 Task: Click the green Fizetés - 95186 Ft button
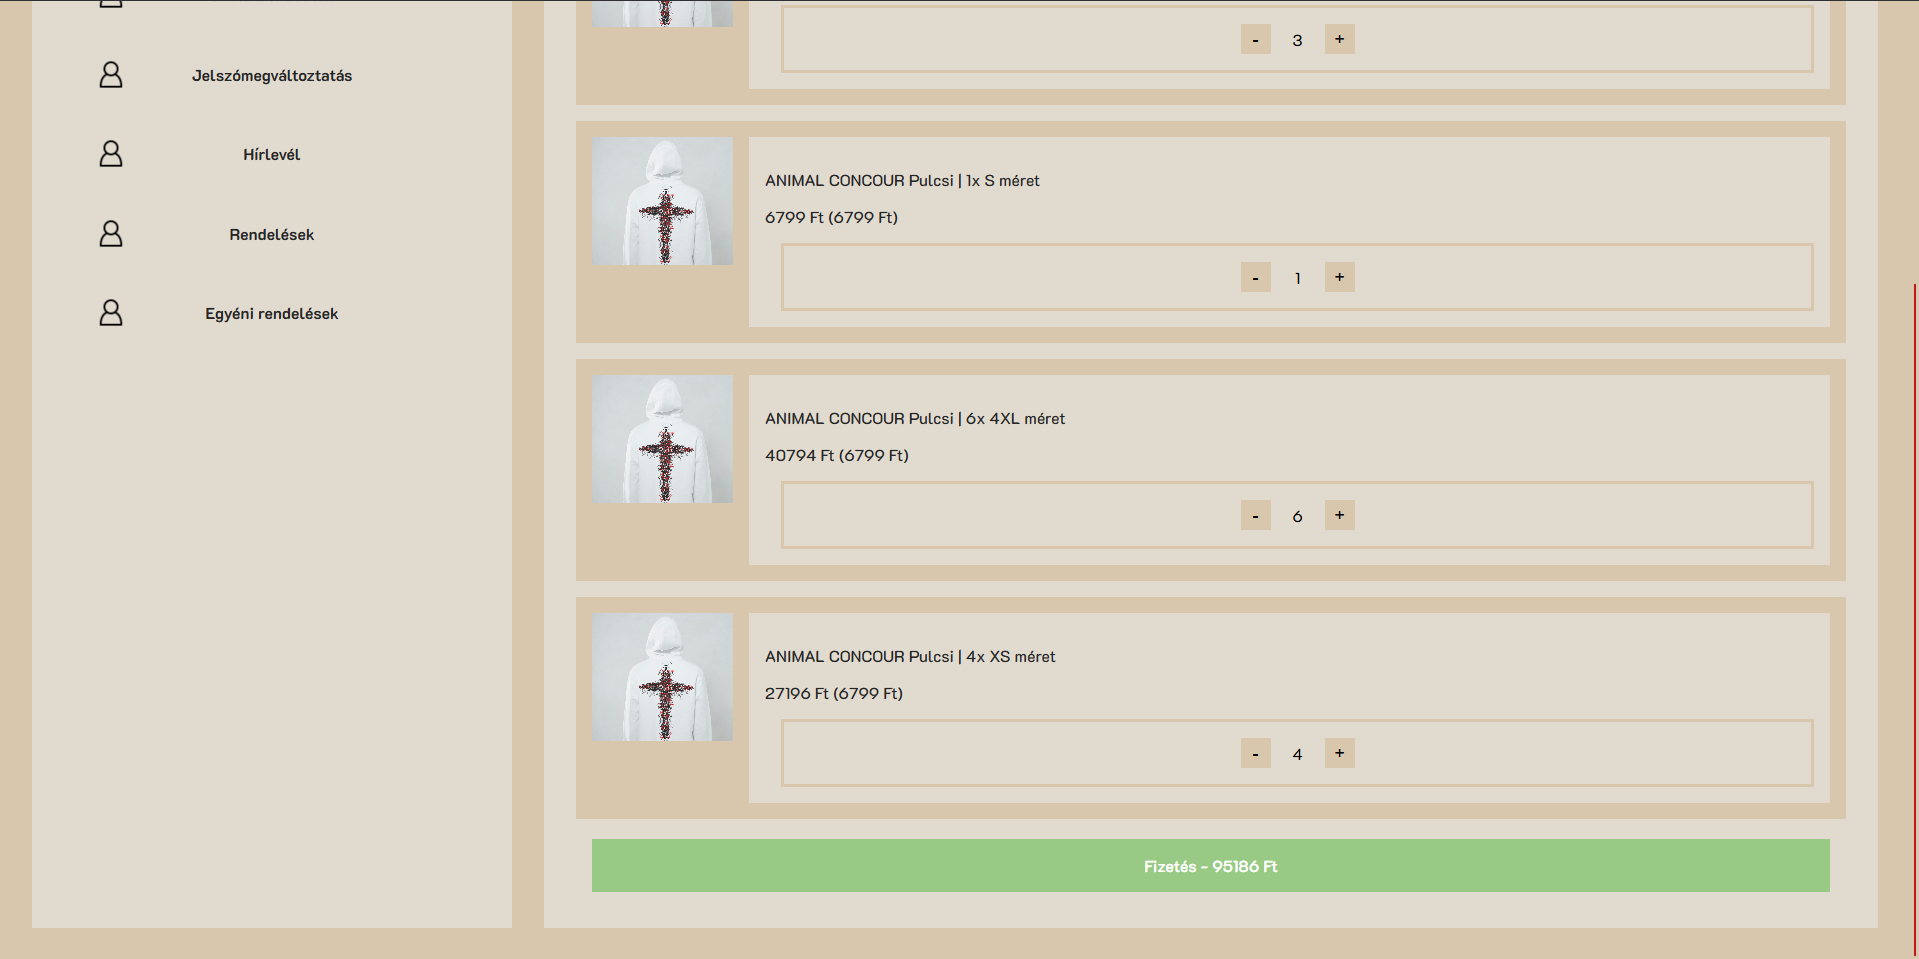tap(1210, 866)
